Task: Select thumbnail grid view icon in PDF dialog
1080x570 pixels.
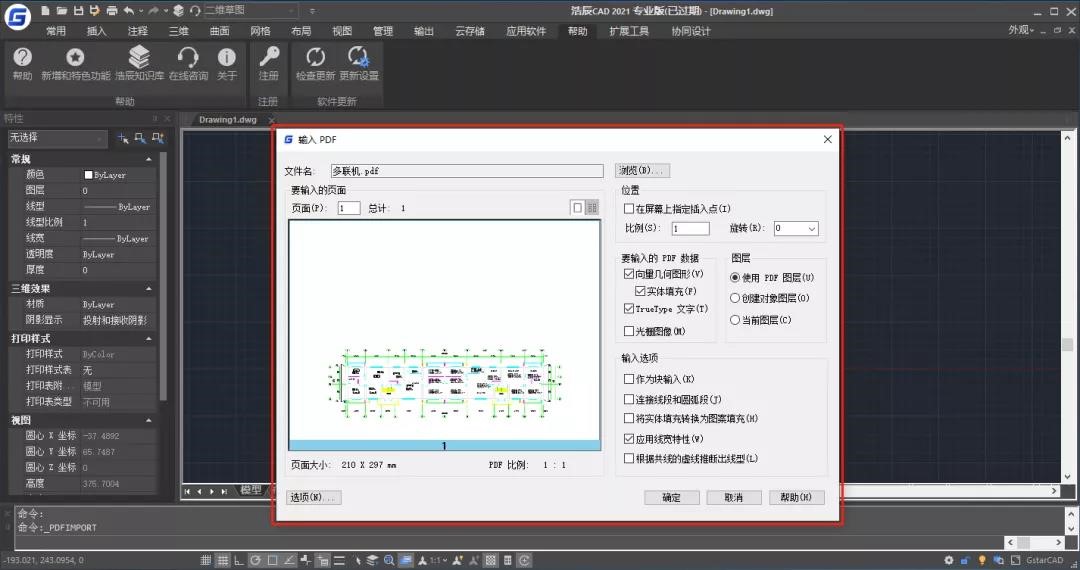Action: coord(592,207)
